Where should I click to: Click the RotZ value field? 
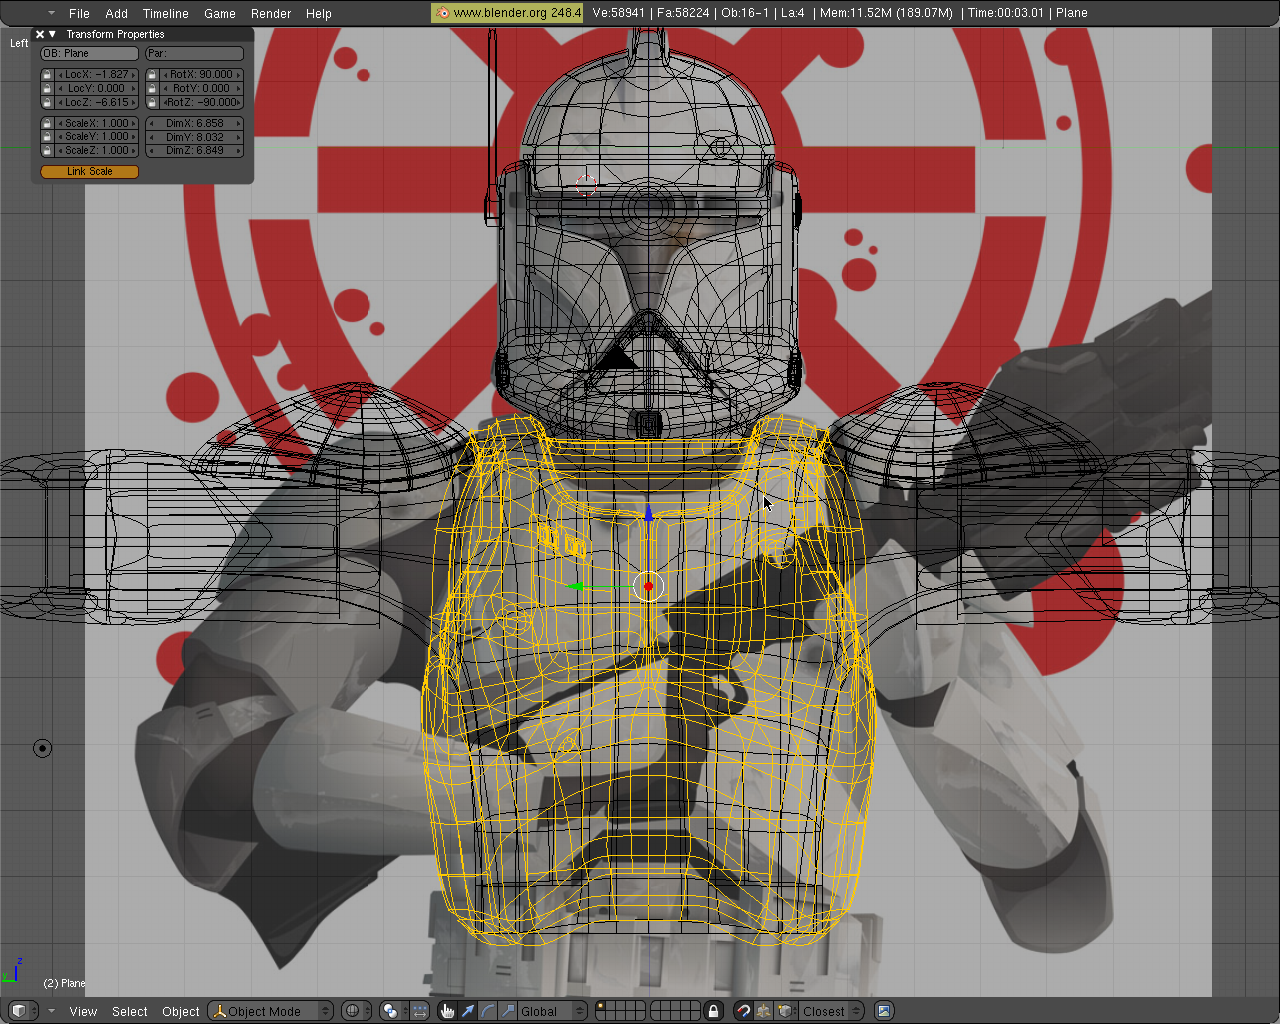201,102
